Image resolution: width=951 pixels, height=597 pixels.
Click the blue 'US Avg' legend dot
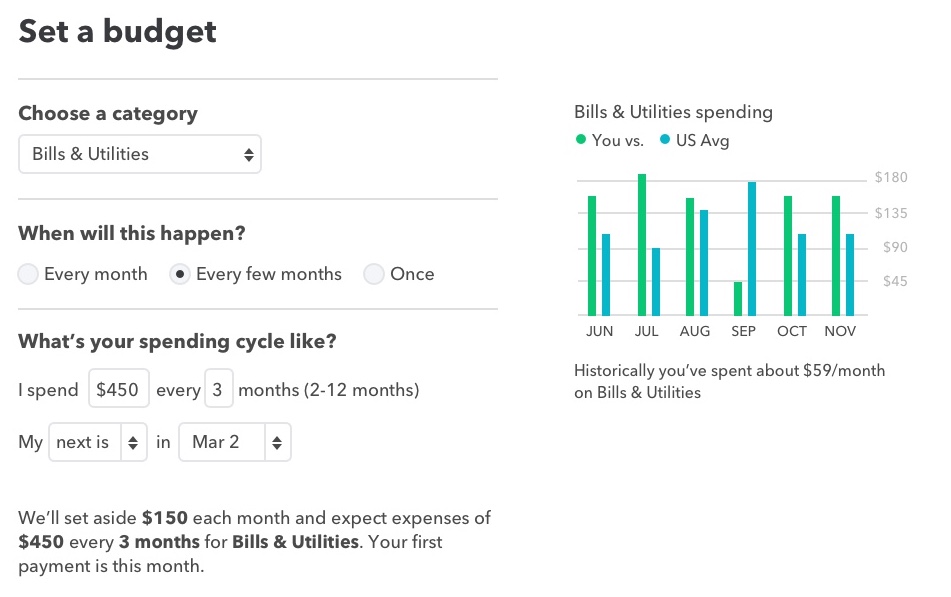(x=665, y=141)
